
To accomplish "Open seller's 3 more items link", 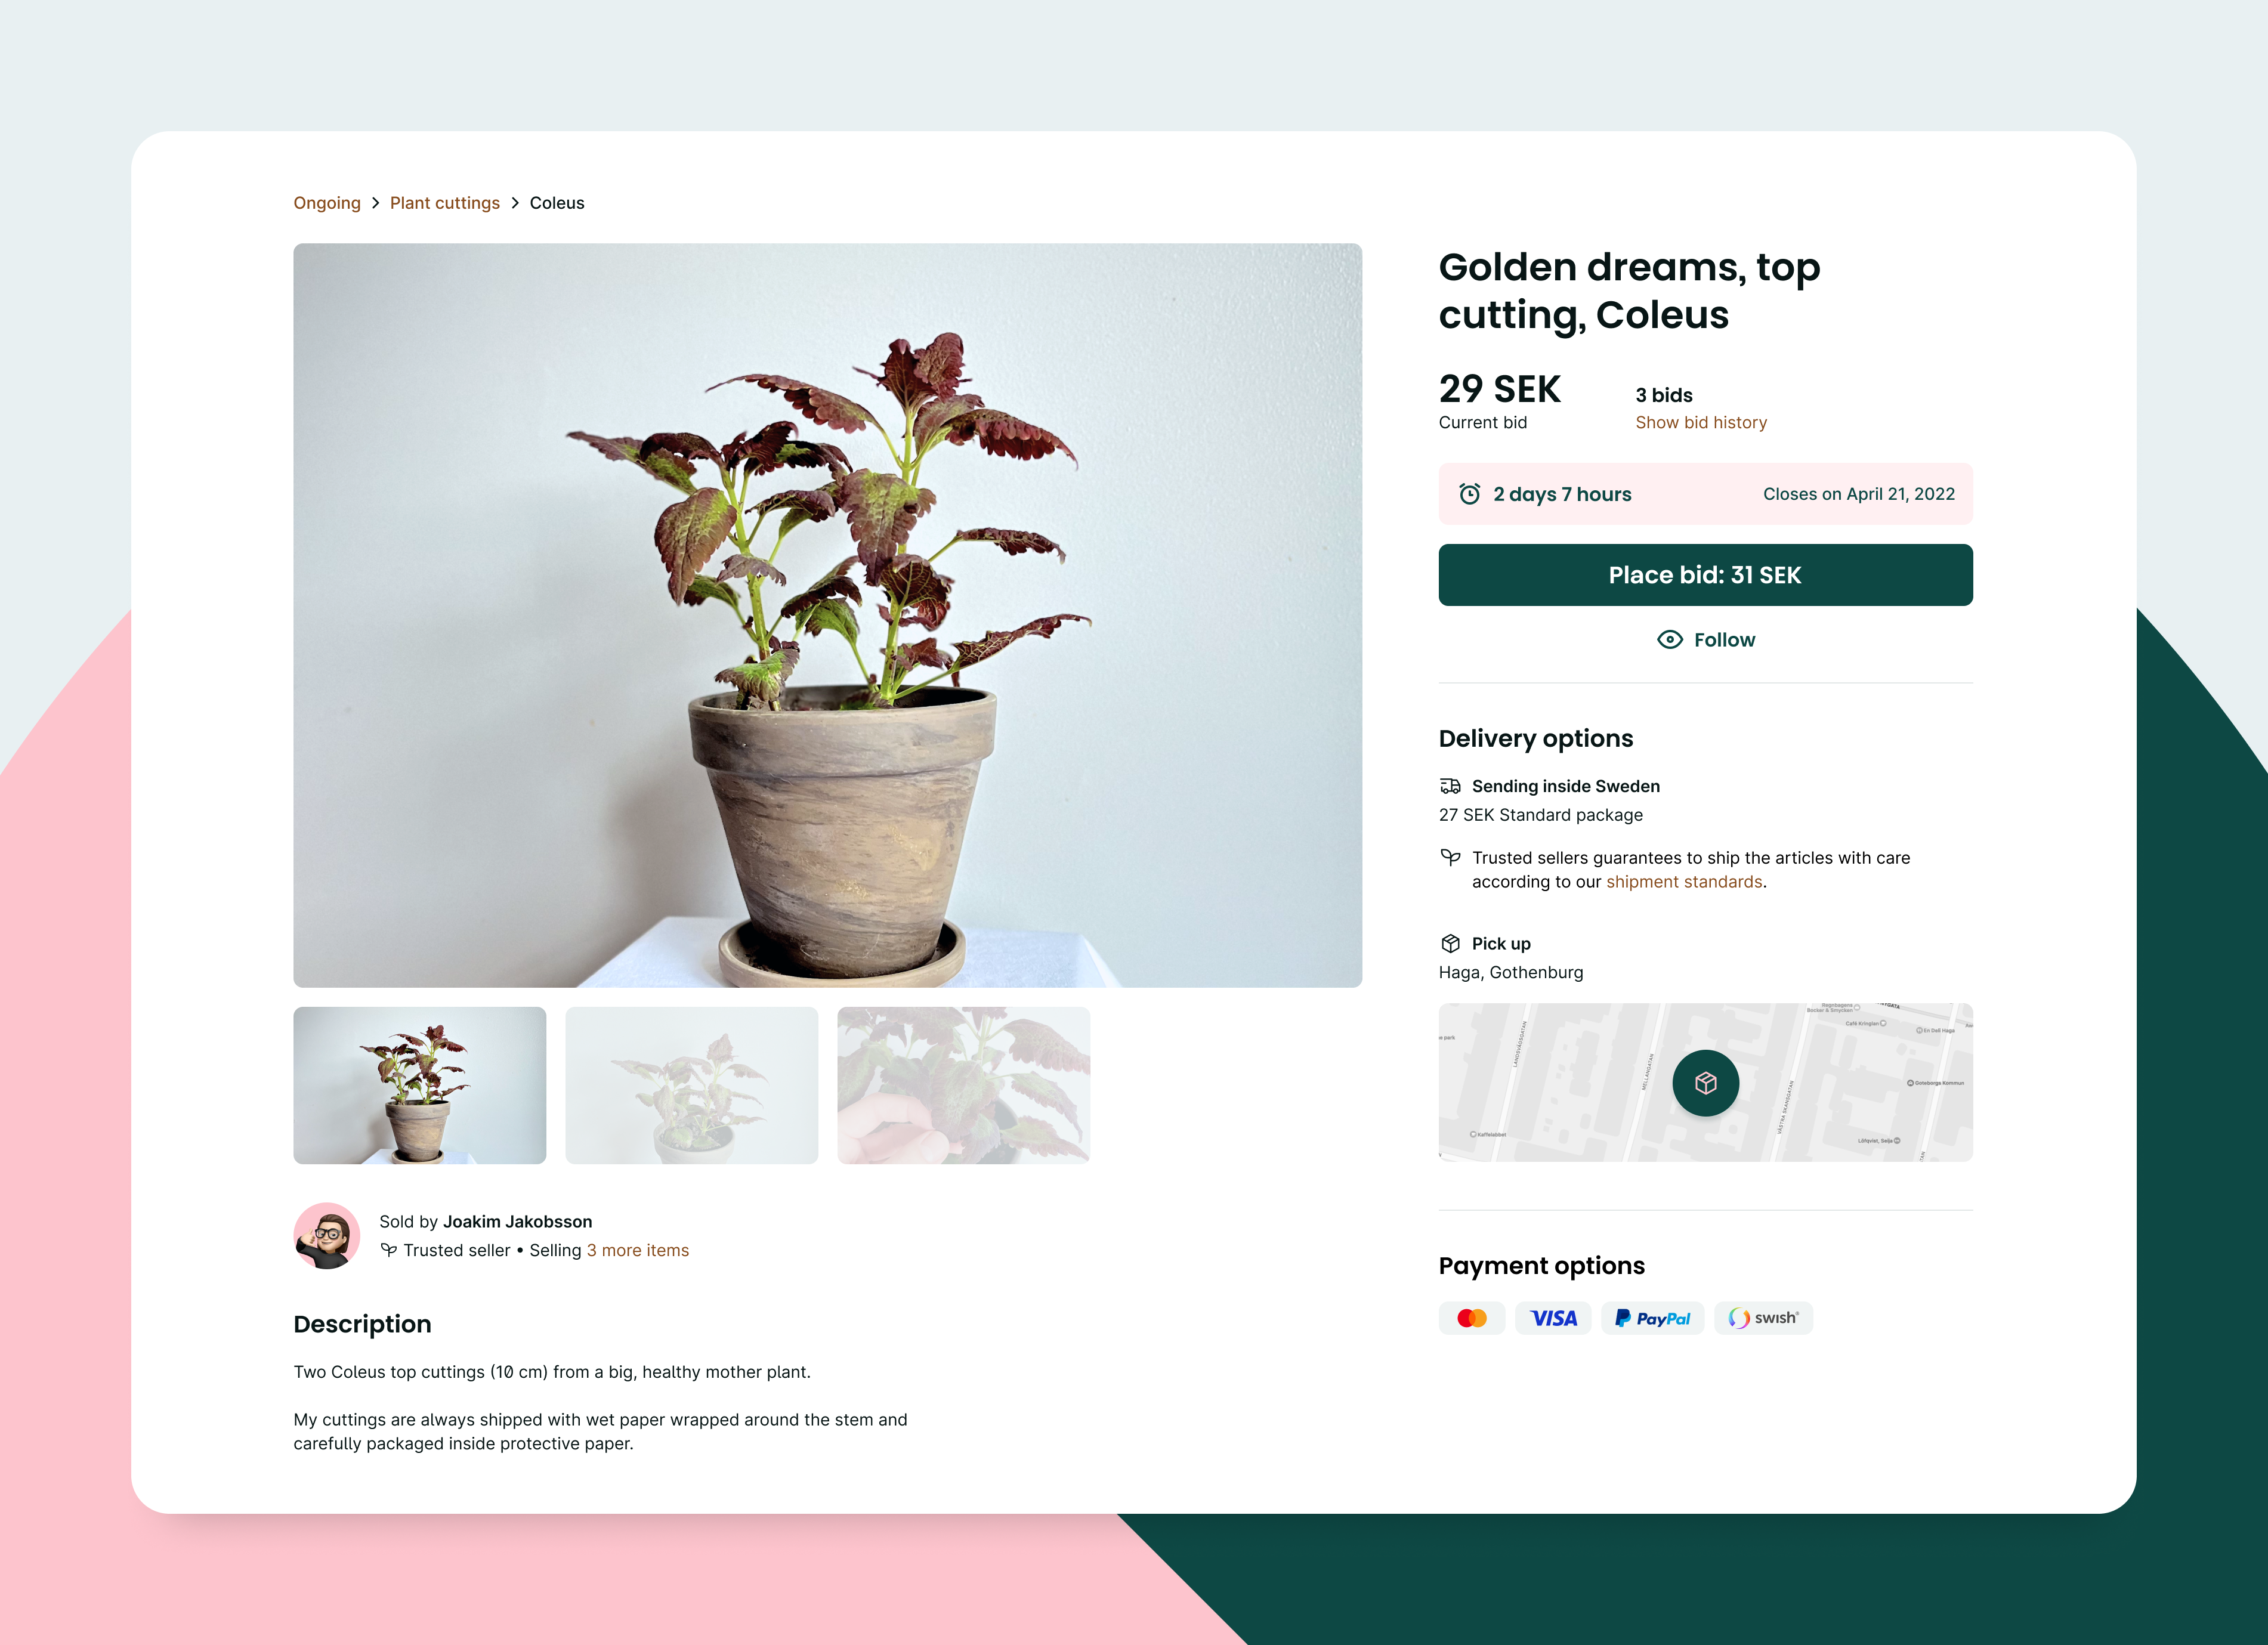I will click(x=638, y=1251).
